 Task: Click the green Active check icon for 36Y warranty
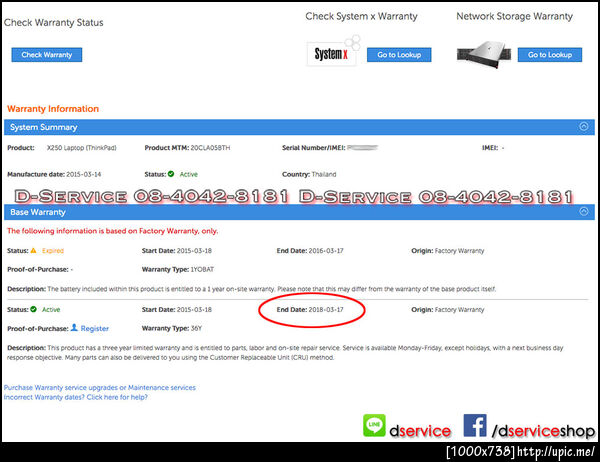pyautogui.click(x=34, y=309)
